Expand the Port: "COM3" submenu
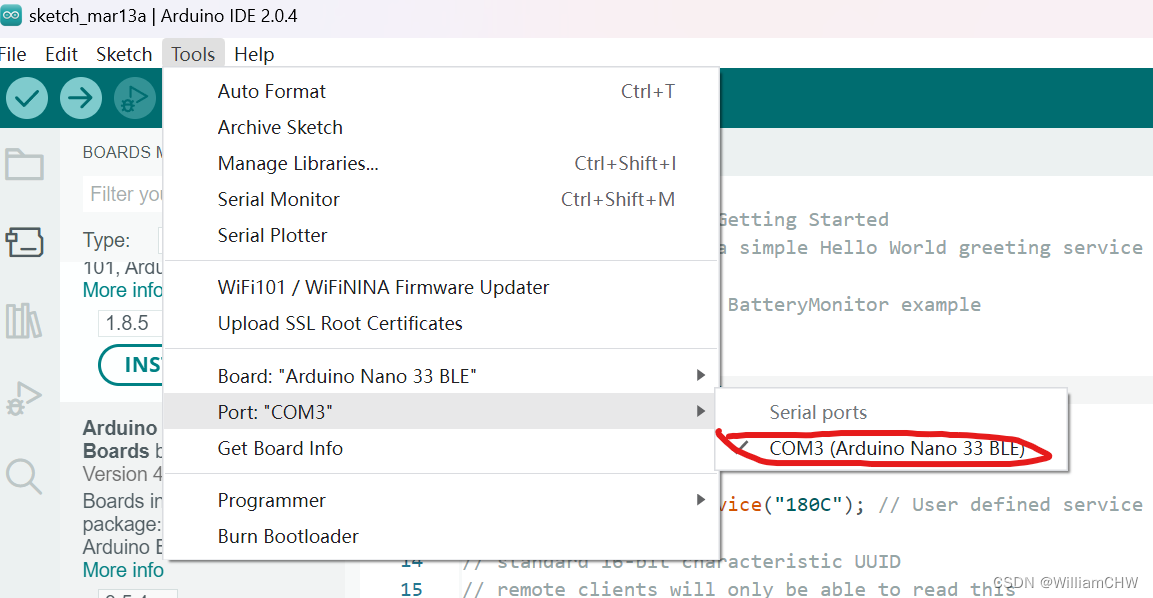Viewport: 1153px width, 598px height. pyautogui.click(x=441, y=412)
